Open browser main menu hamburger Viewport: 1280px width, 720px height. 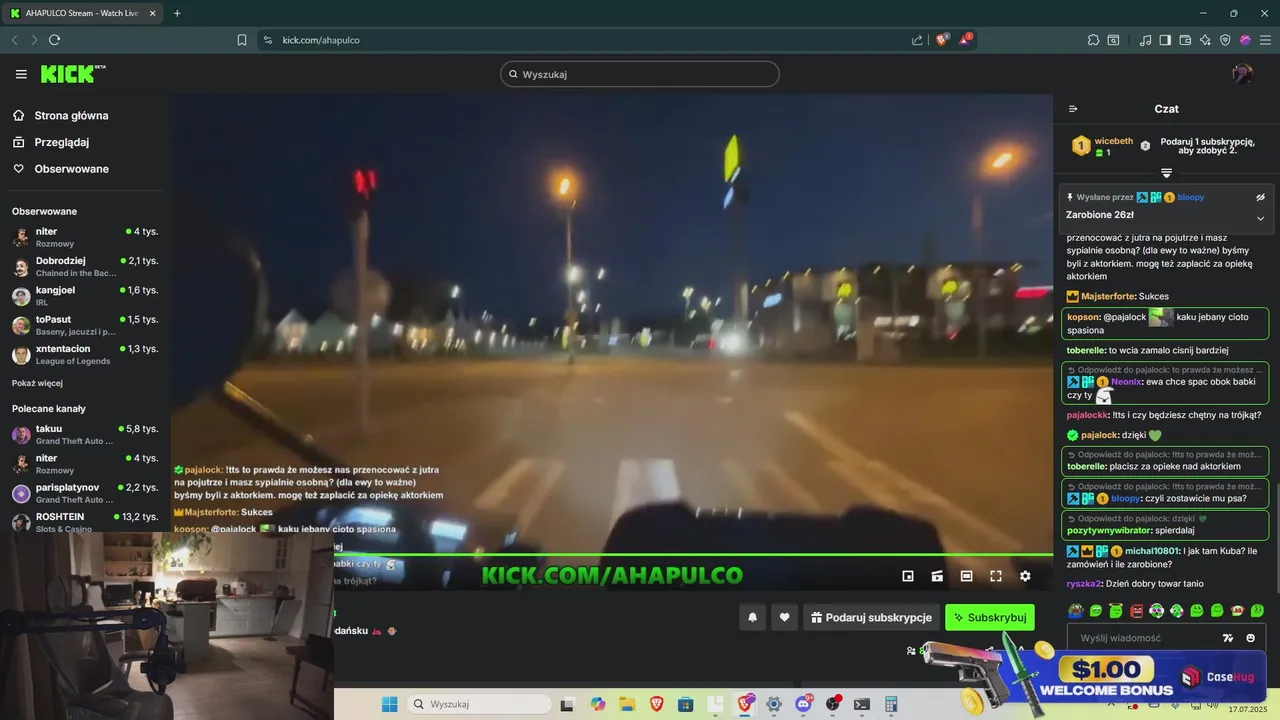click(1265, 40)
